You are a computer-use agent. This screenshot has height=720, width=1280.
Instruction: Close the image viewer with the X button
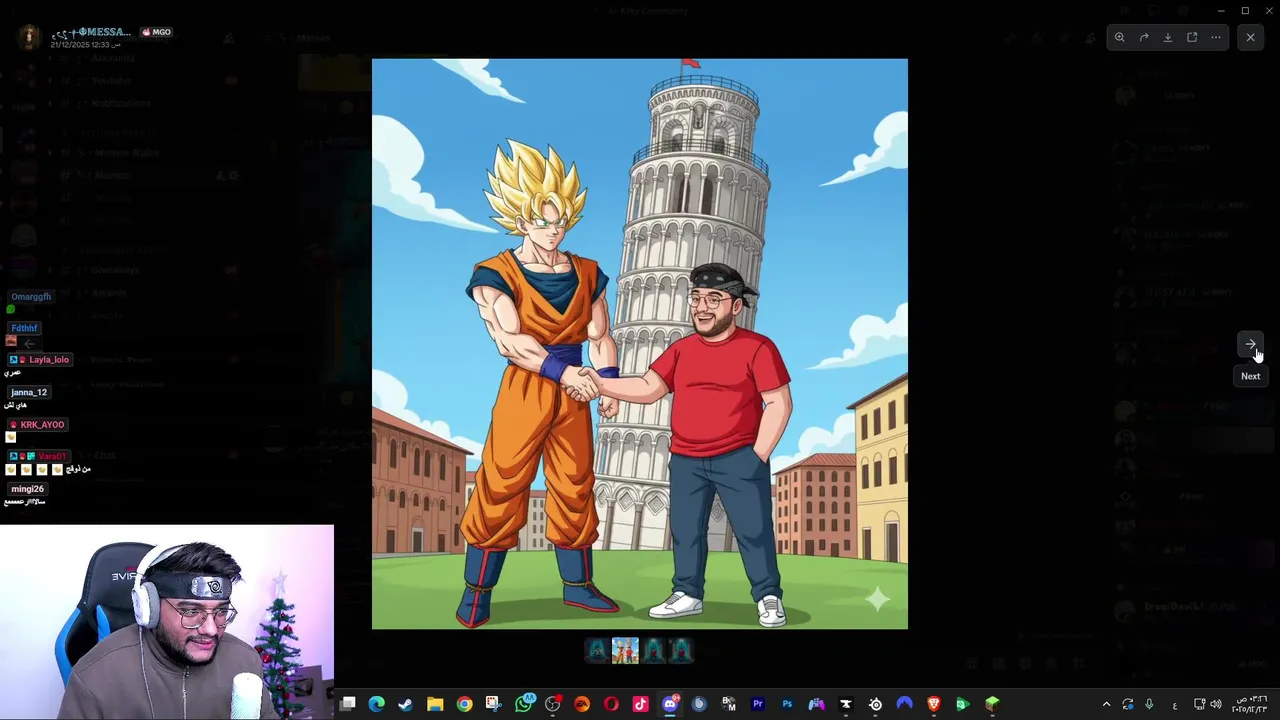pyautogui.click(x=1250, y=37)
